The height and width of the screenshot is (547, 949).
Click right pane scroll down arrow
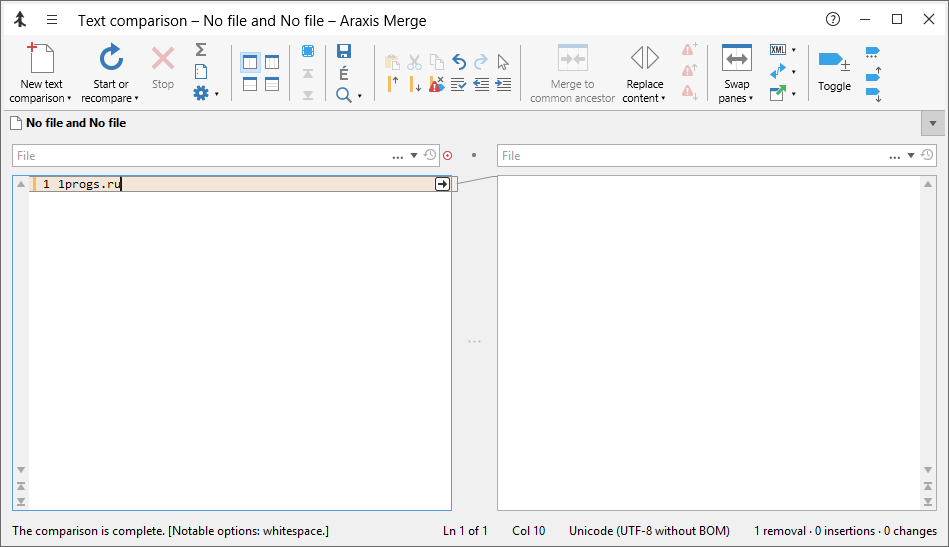(x=928, y=470)
